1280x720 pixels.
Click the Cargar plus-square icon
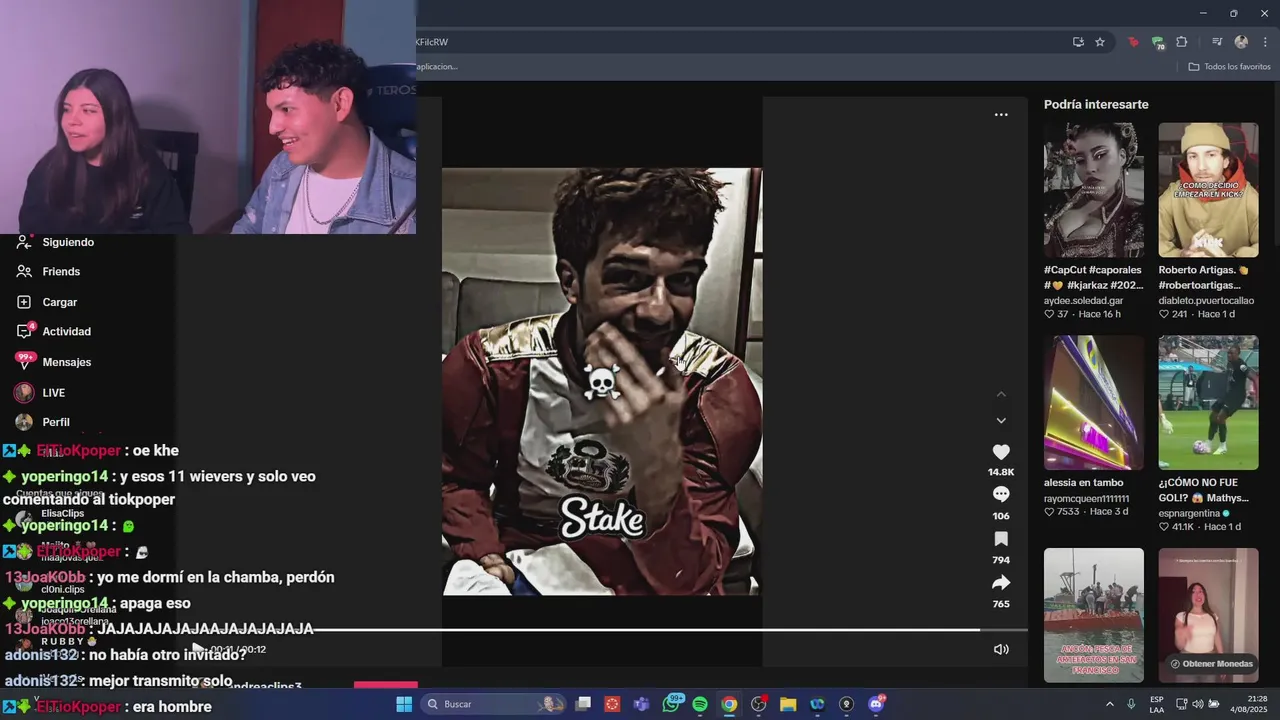coord(24,302)
